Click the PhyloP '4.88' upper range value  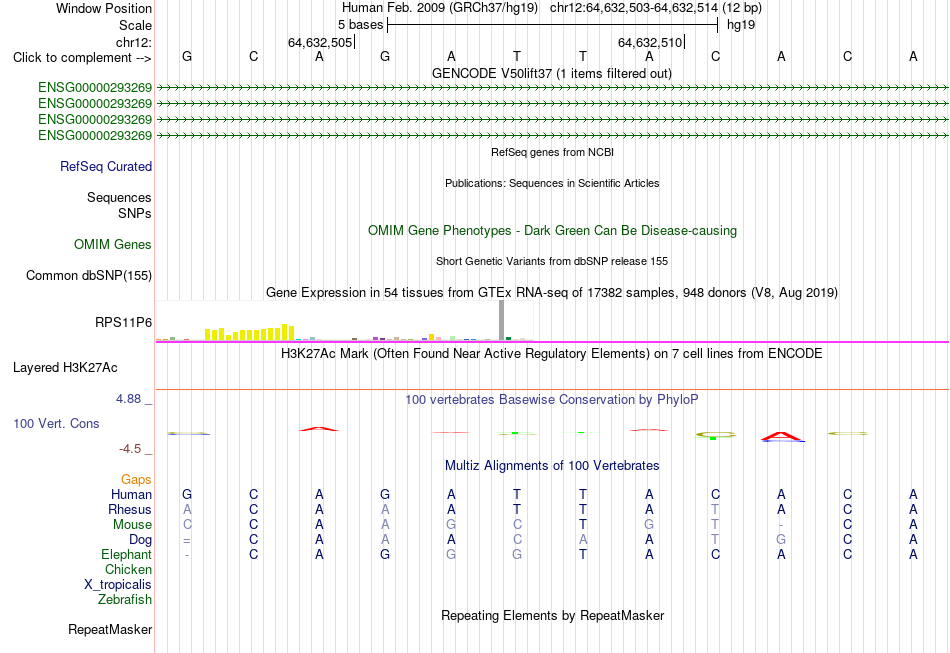128,399
